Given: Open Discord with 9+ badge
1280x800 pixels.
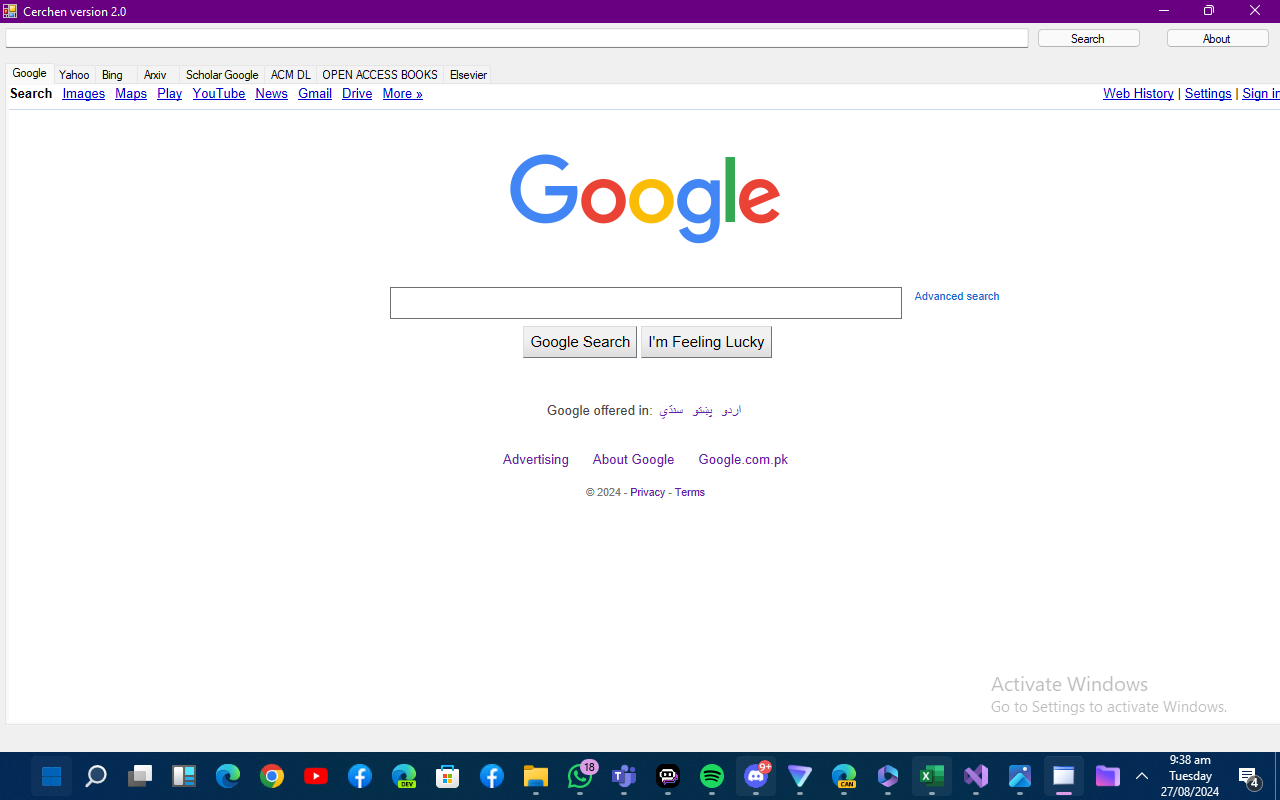Looking at the screenshot, I should click(756, 776).
